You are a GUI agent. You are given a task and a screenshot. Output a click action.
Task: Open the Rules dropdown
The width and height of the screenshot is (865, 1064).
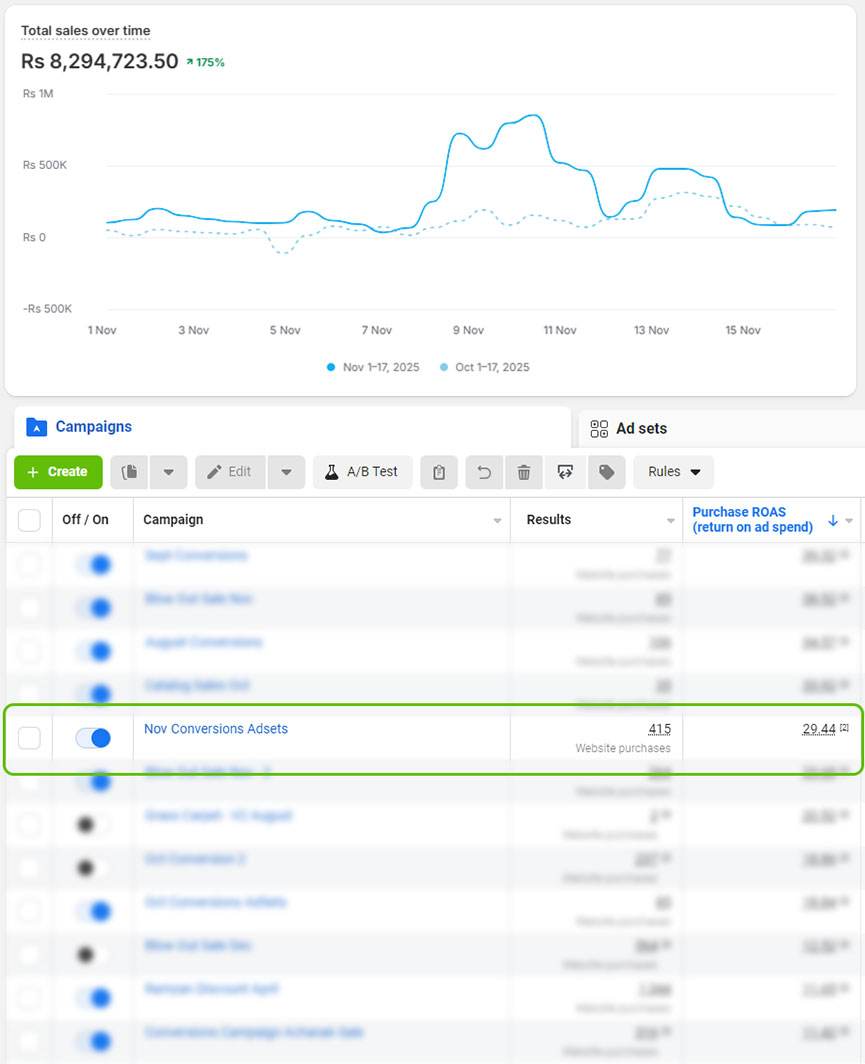click(672, 472)
